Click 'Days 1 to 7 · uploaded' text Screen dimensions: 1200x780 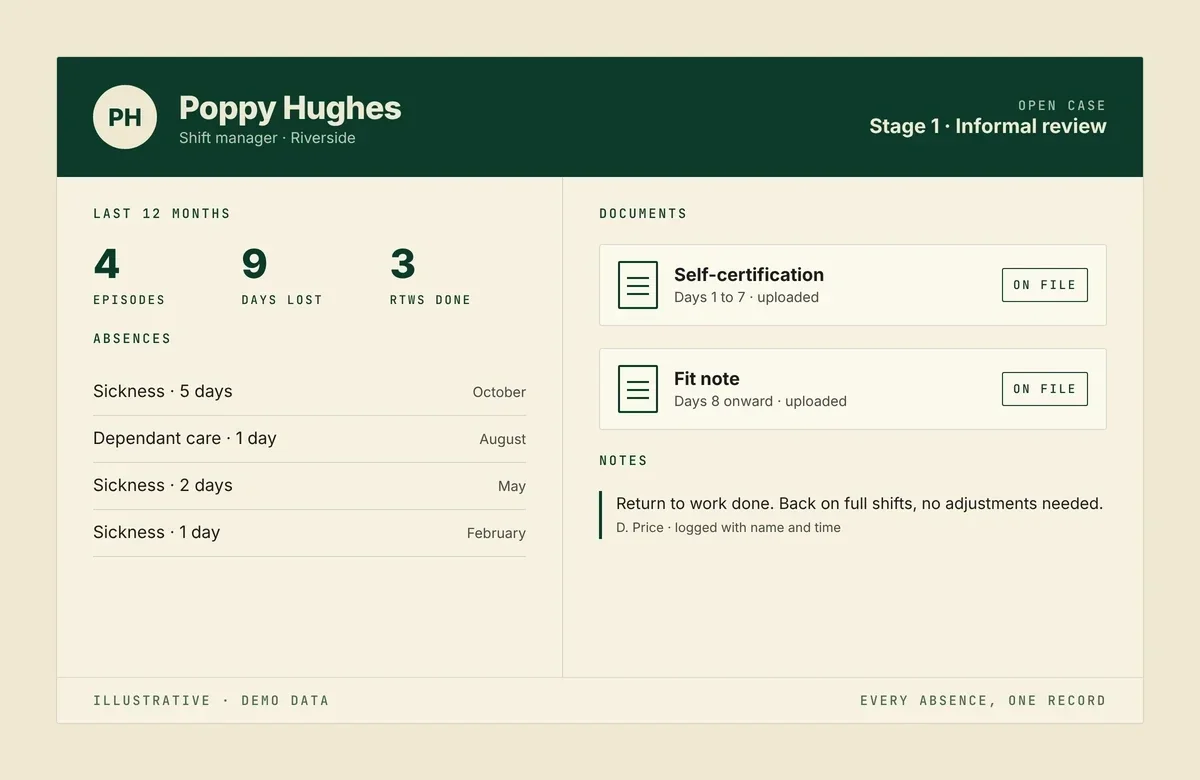(x=746, y=297)
